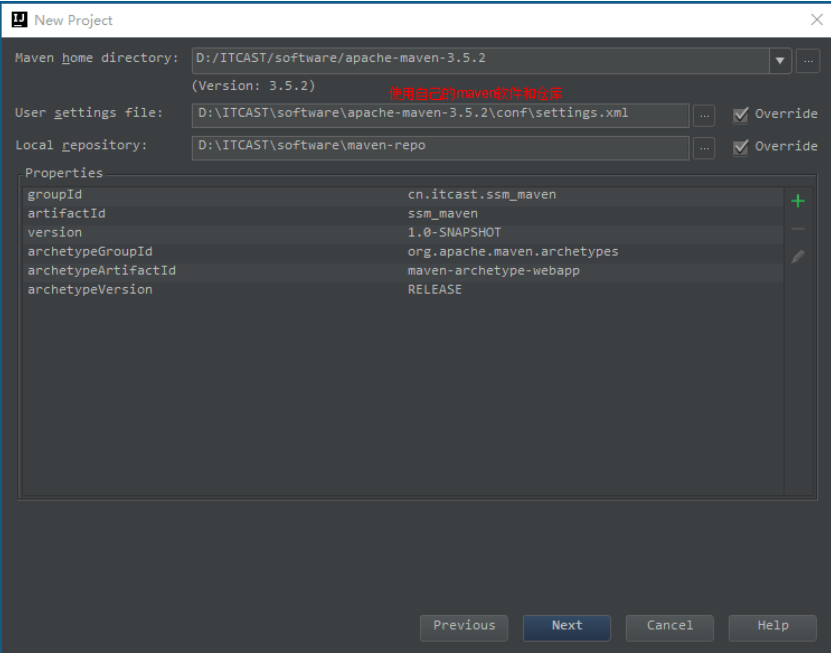Close the New Project dialog

tap(817, 20)
